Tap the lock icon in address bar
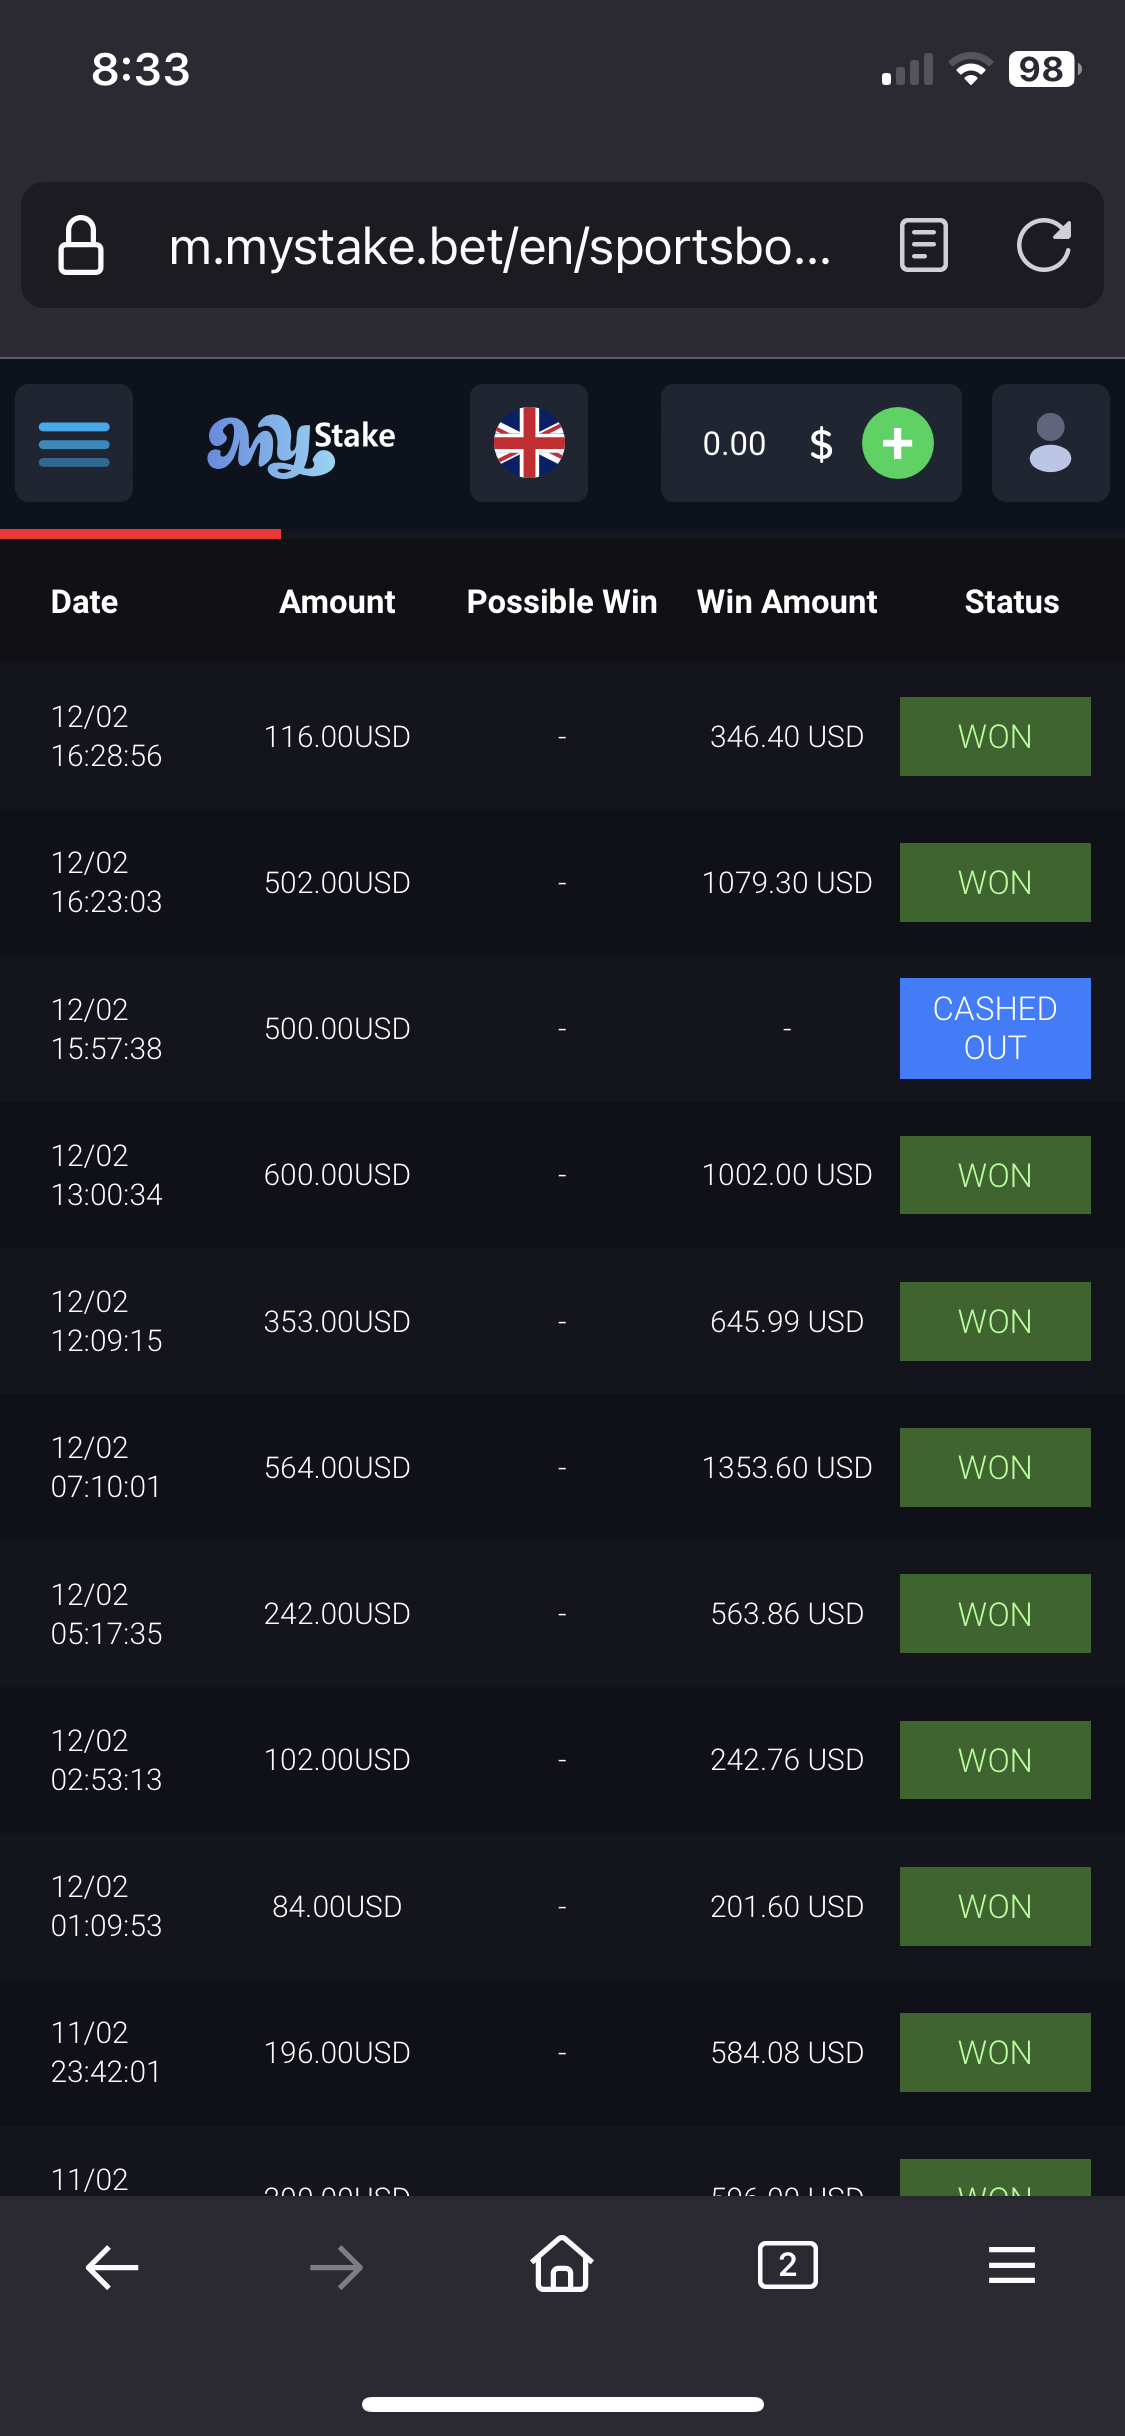 pyautogui.click(x=81, y=245)
